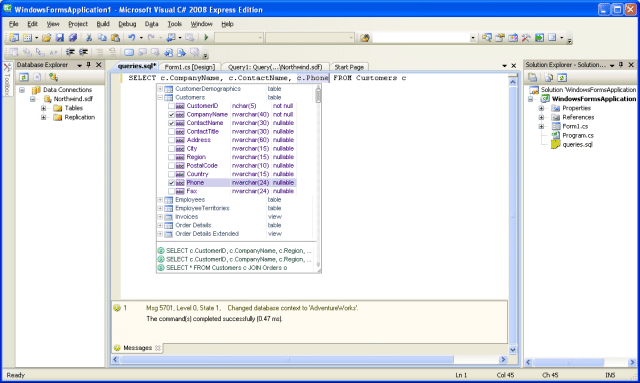Expand the References node in Solution Explorer
640x383 pixels.
coord(541,118)
